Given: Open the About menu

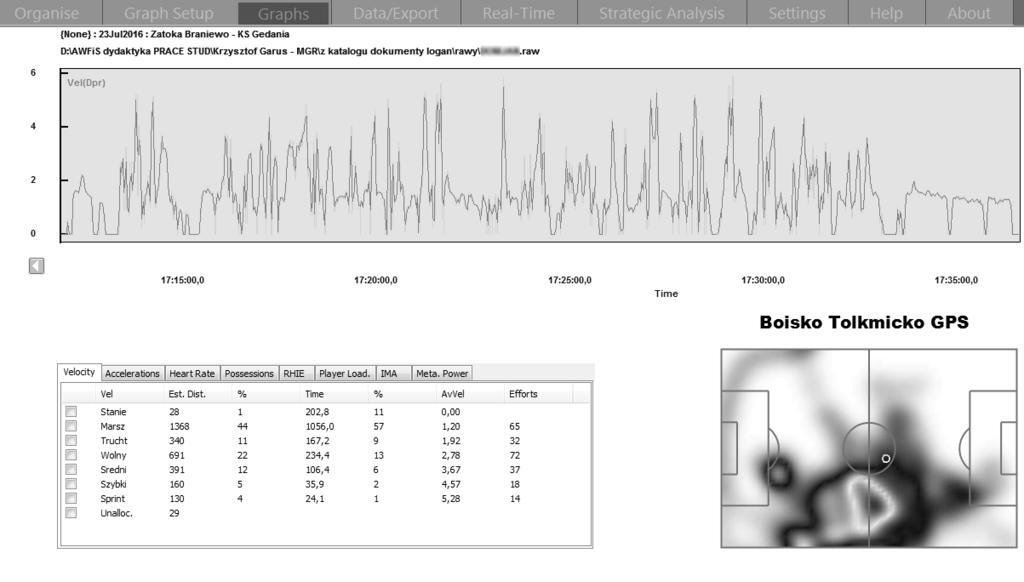Looking at the screenshot, I should 969,13.
